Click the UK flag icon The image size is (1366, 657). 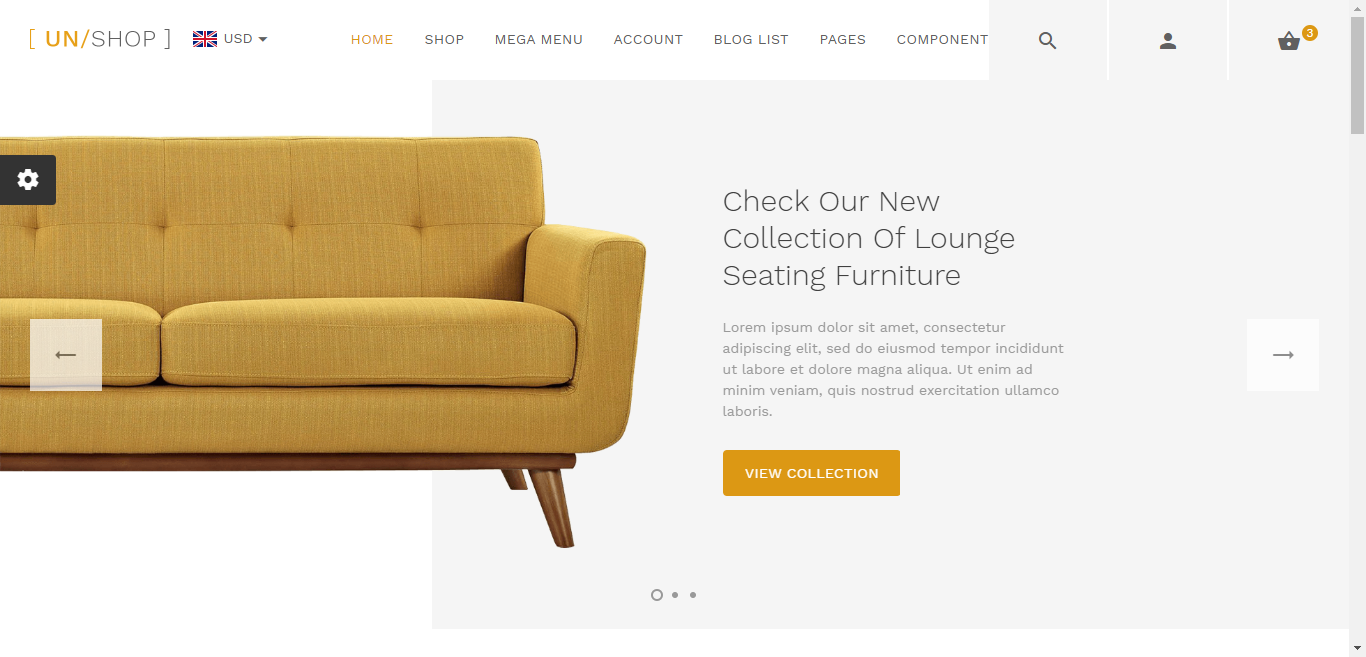pyautogui.click(x=205, y=39)
